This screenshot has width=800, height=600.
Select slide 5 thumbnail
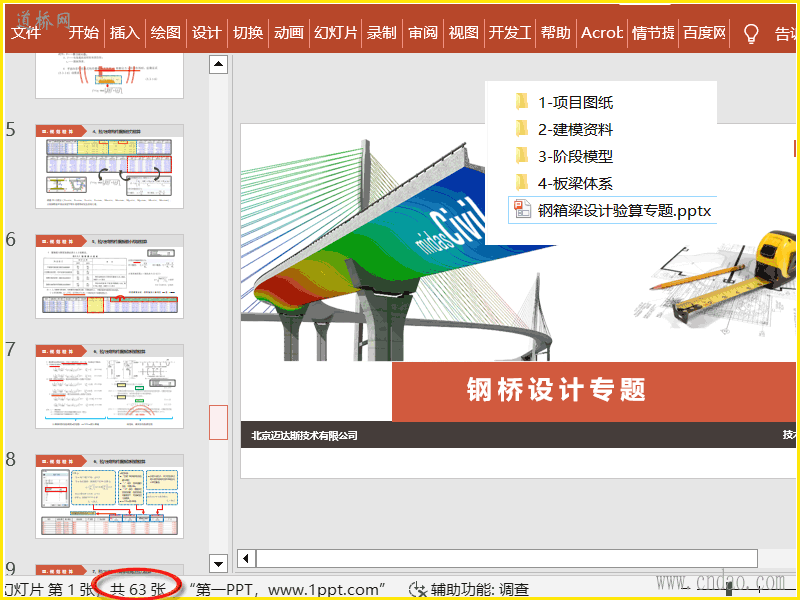pos(109,166)
